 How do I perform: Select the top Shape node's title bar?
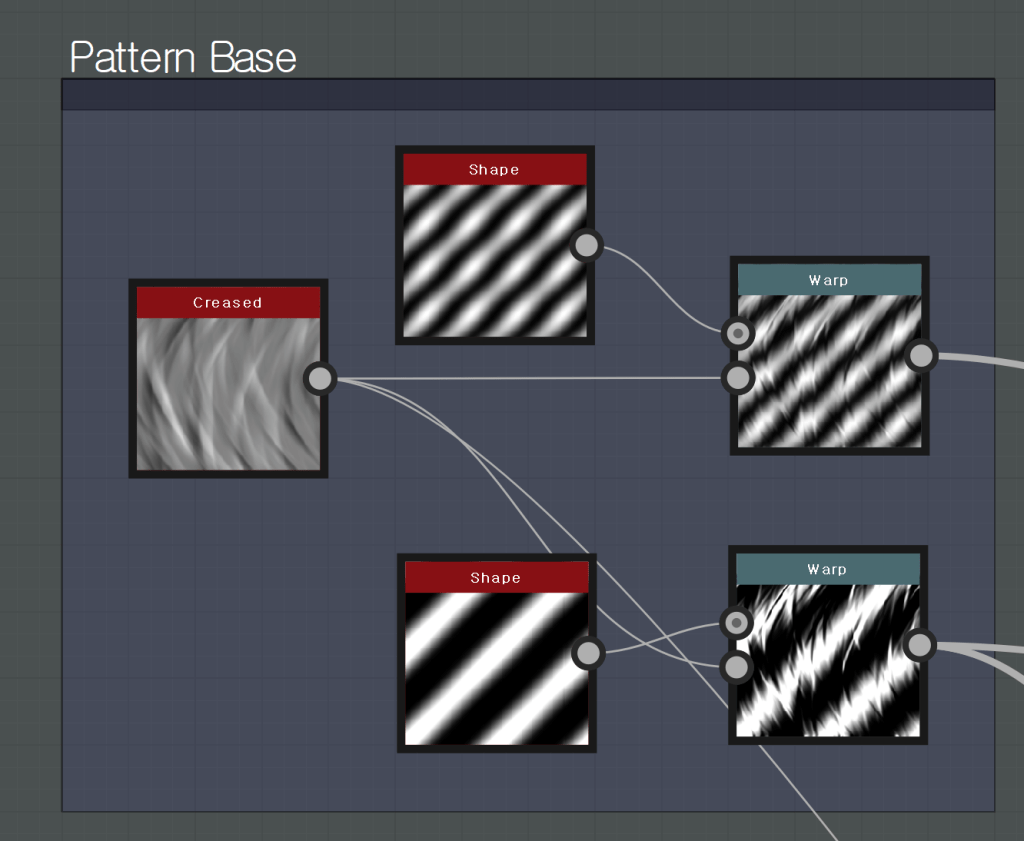(494, 169)
